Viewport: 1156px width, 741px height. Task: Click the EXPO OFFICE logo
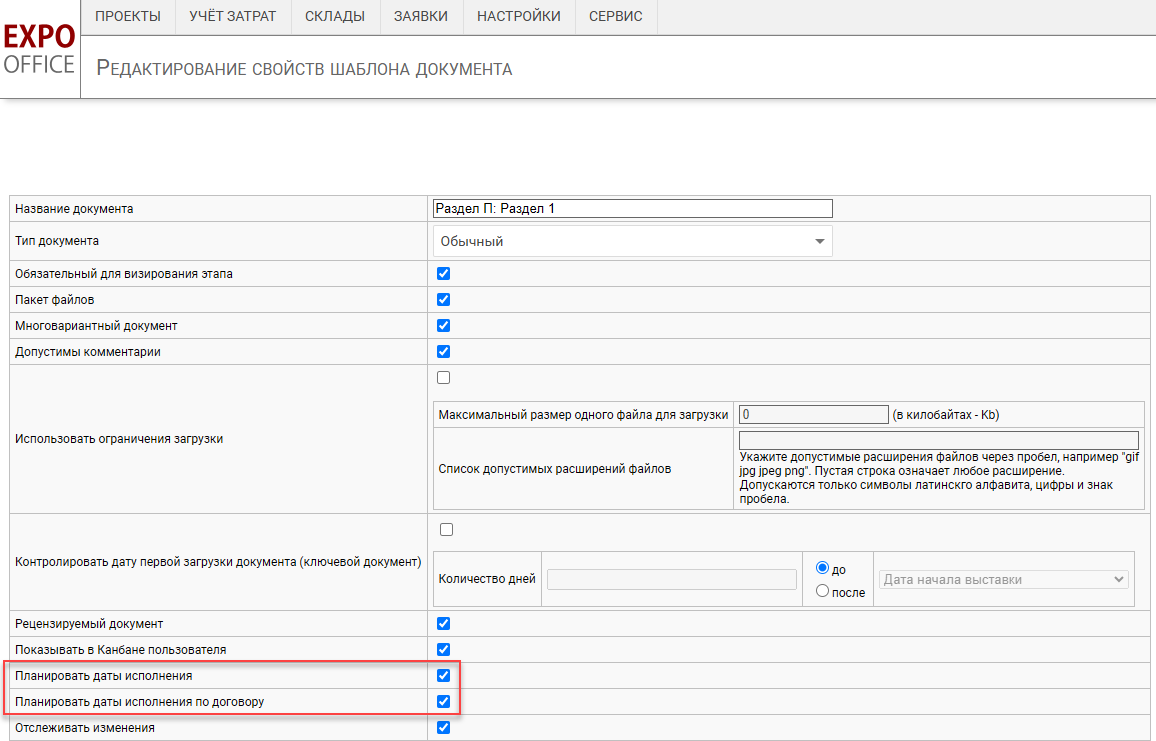coord(39,50)
